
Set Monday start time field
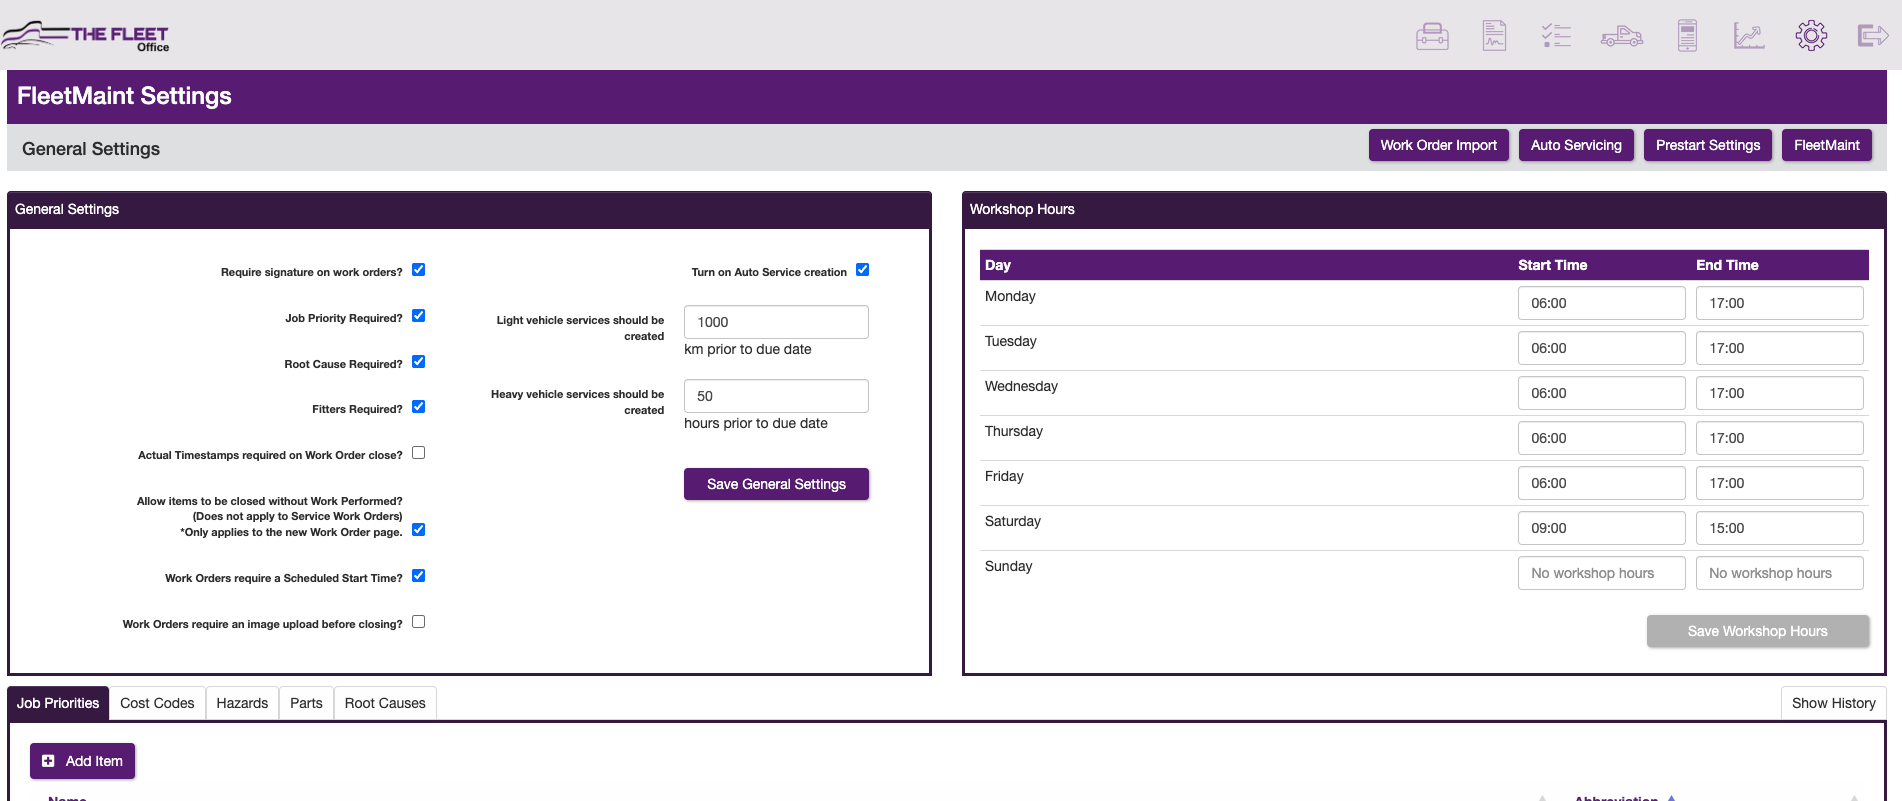[x=1601, y=303]
